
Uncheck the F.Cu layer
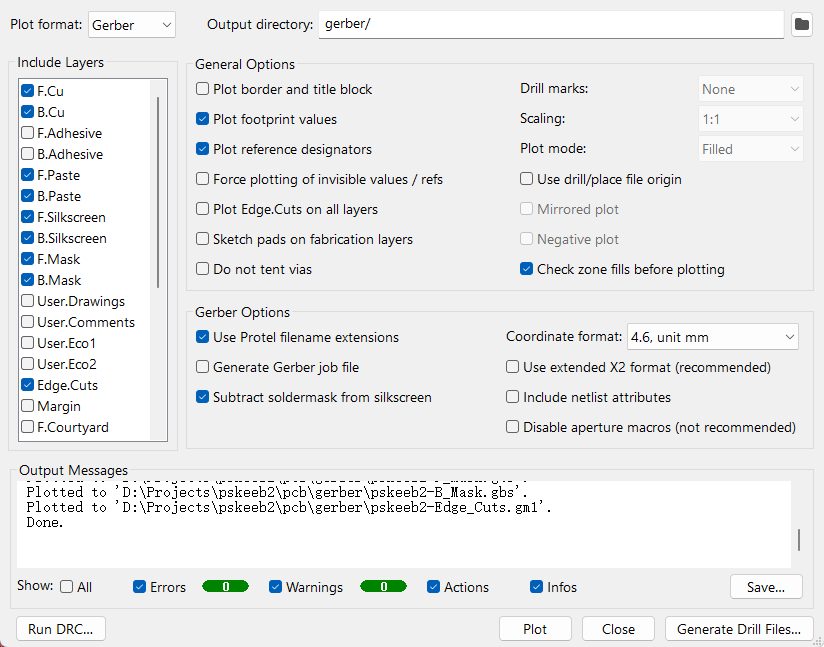point(28,91)
